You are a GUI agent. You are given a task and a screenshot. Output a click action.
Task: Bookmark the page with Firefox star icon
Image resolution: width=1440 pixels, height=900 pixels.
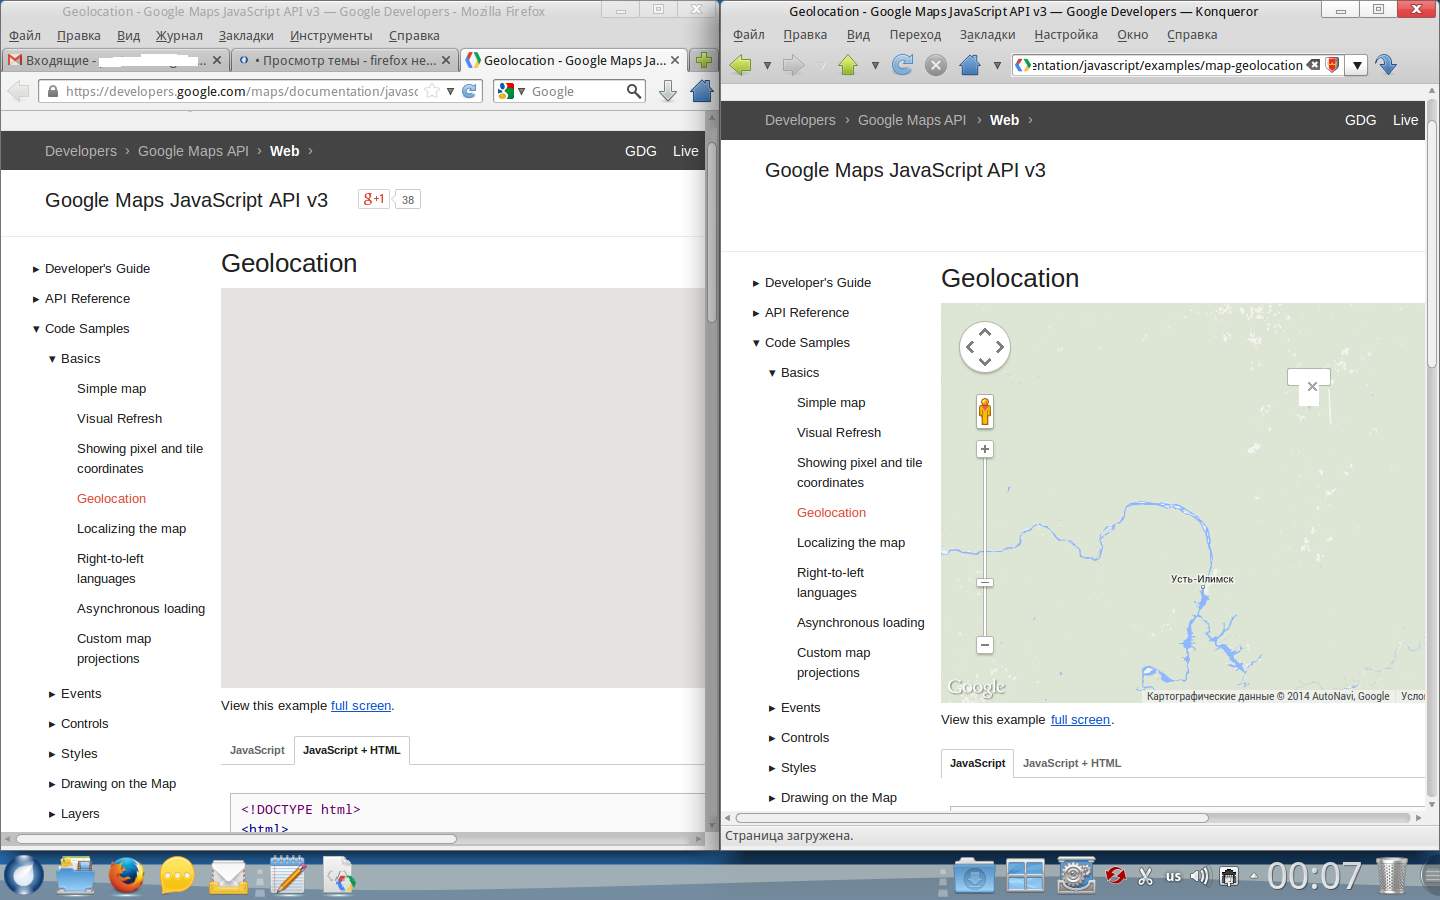(x=432, y=91)
